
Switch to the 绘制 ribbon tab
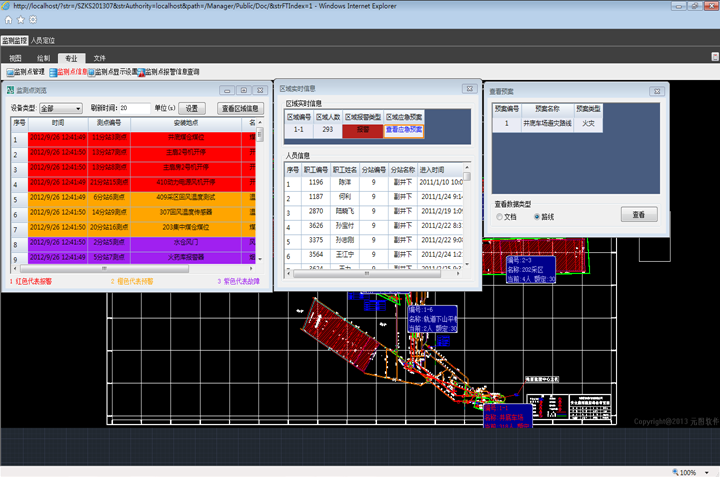point(43,58)
